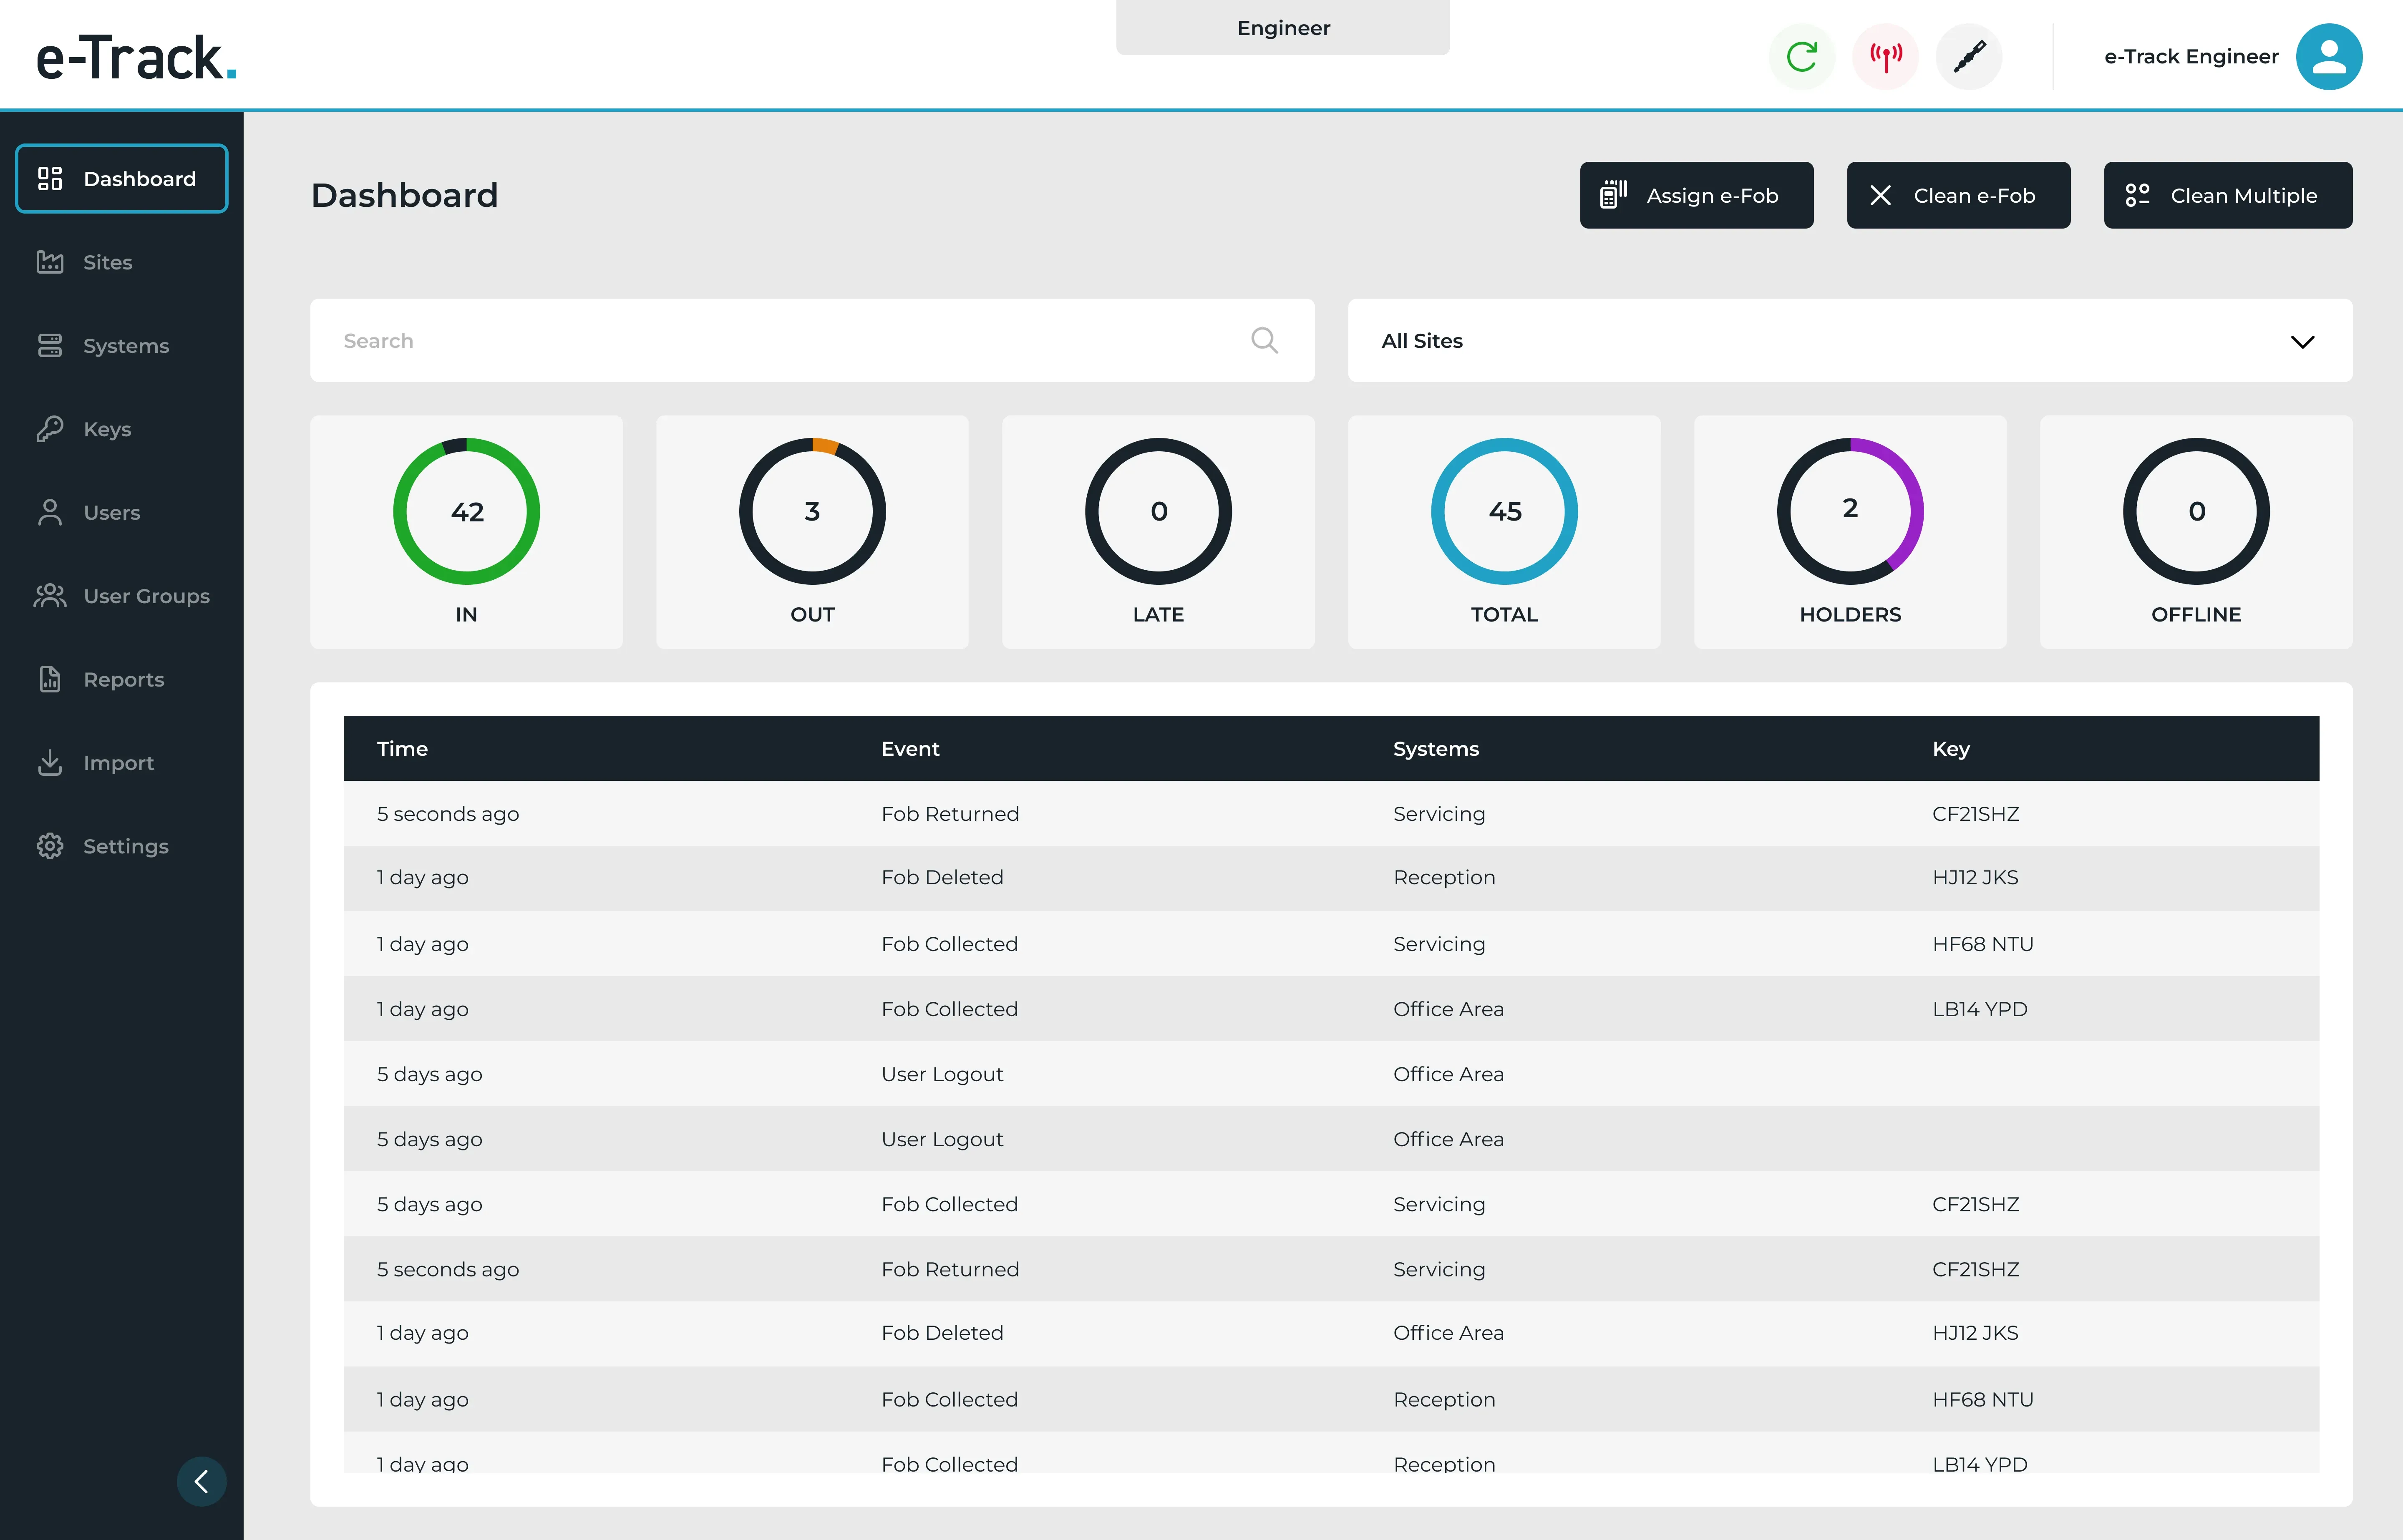Click the Import download icon
The image size is (2403, 1540).
[x=50, y=762]
